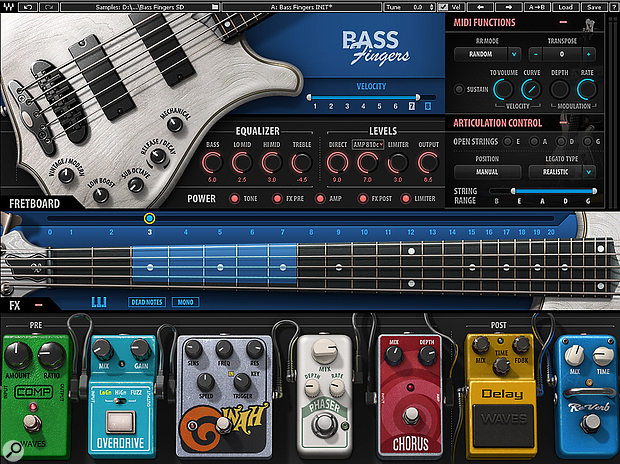The width and height of the screenshot is (620, 464).
Task: Increase Transpose with the plus button
Action: [588, 54]
